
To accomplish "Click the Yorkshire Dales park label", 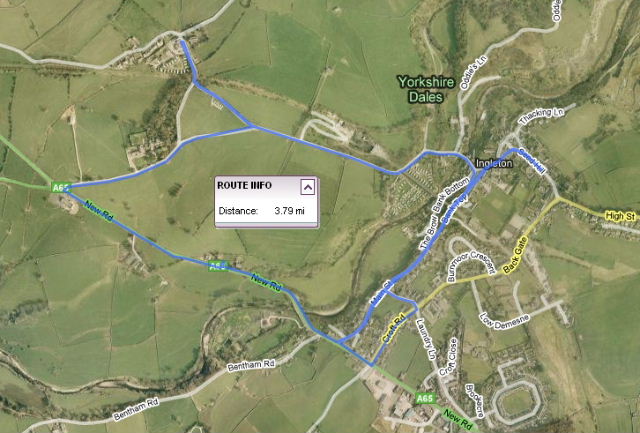I will 426,89.
